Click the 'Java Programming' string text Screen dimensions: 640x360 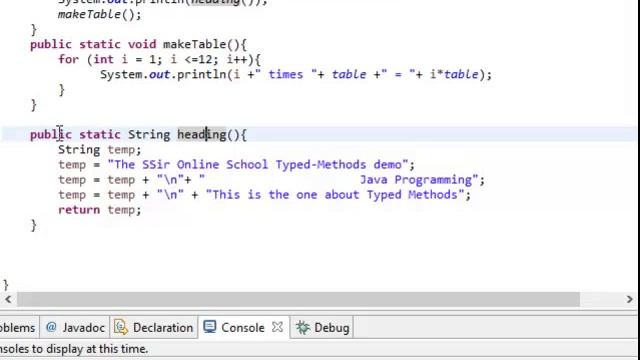tap(416, 180)
